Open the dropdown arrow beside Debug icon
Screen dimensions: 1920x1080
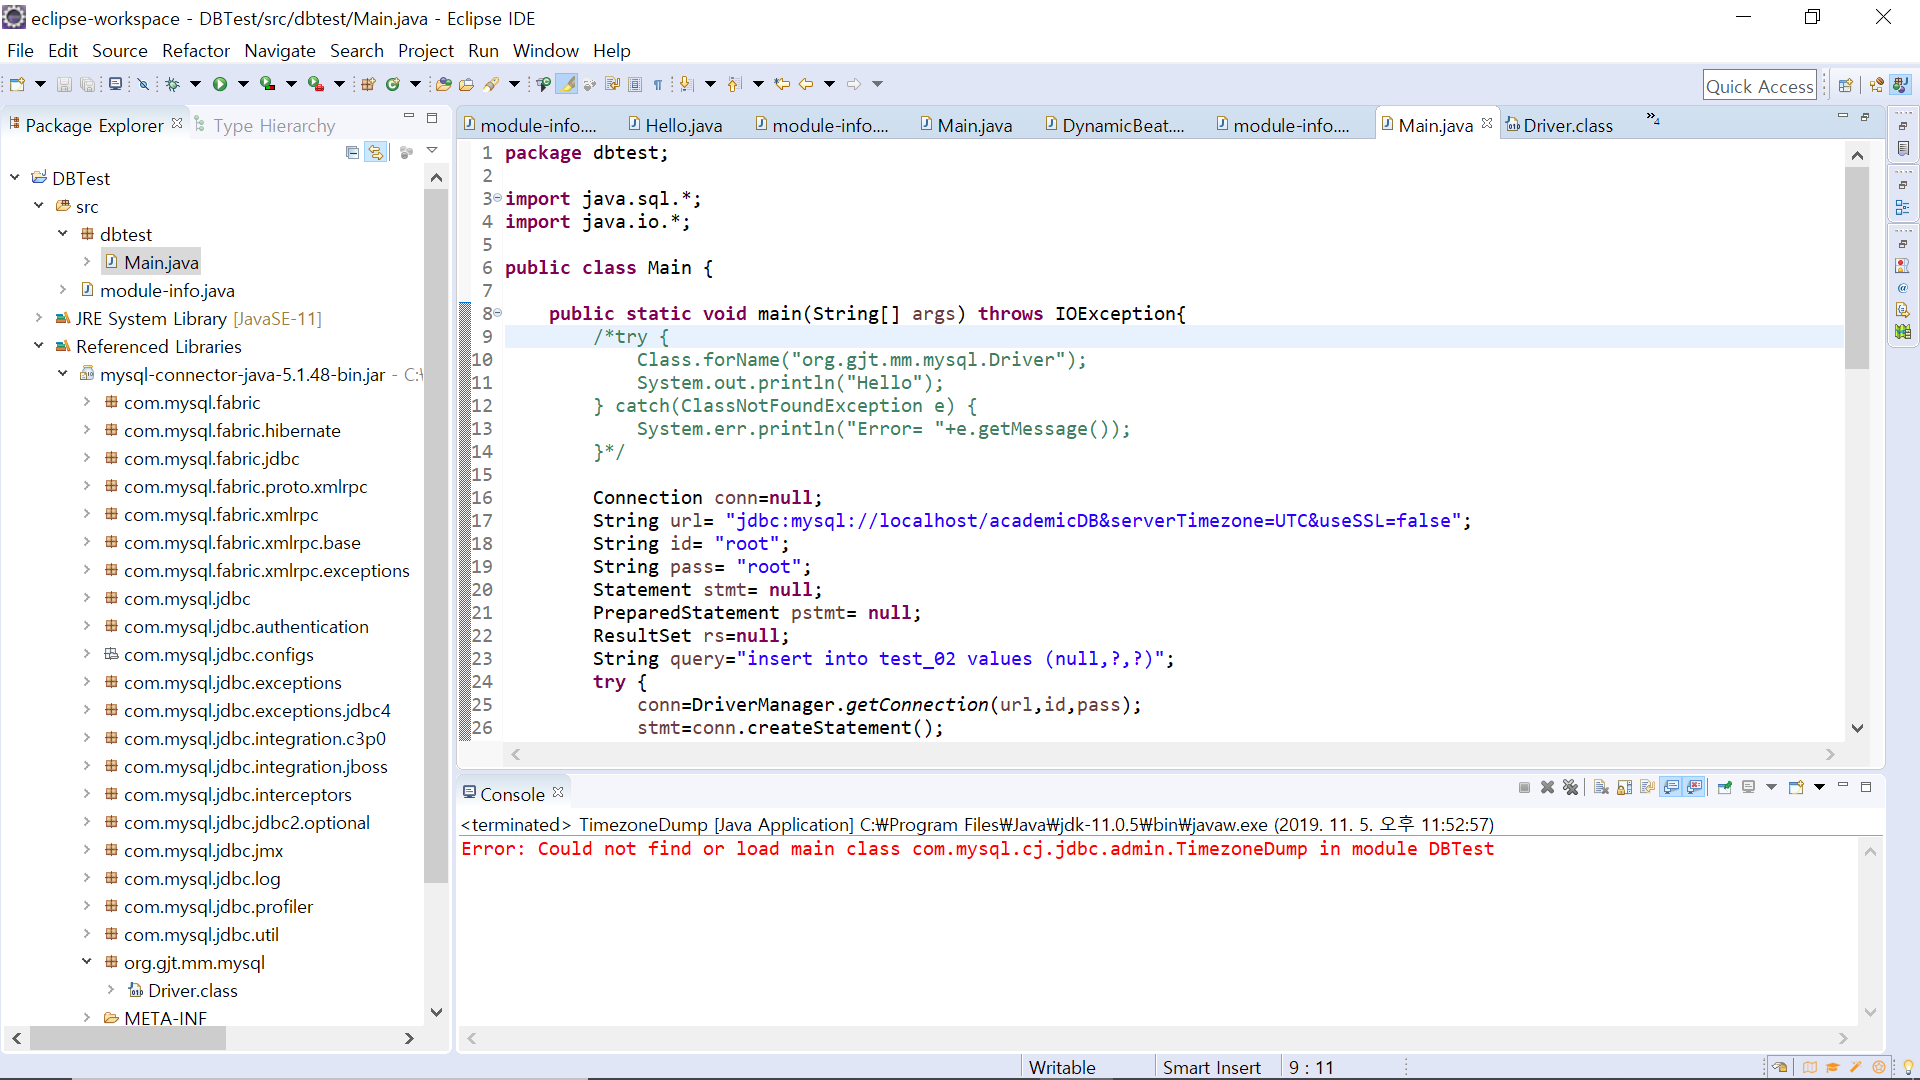pos(195,84)
